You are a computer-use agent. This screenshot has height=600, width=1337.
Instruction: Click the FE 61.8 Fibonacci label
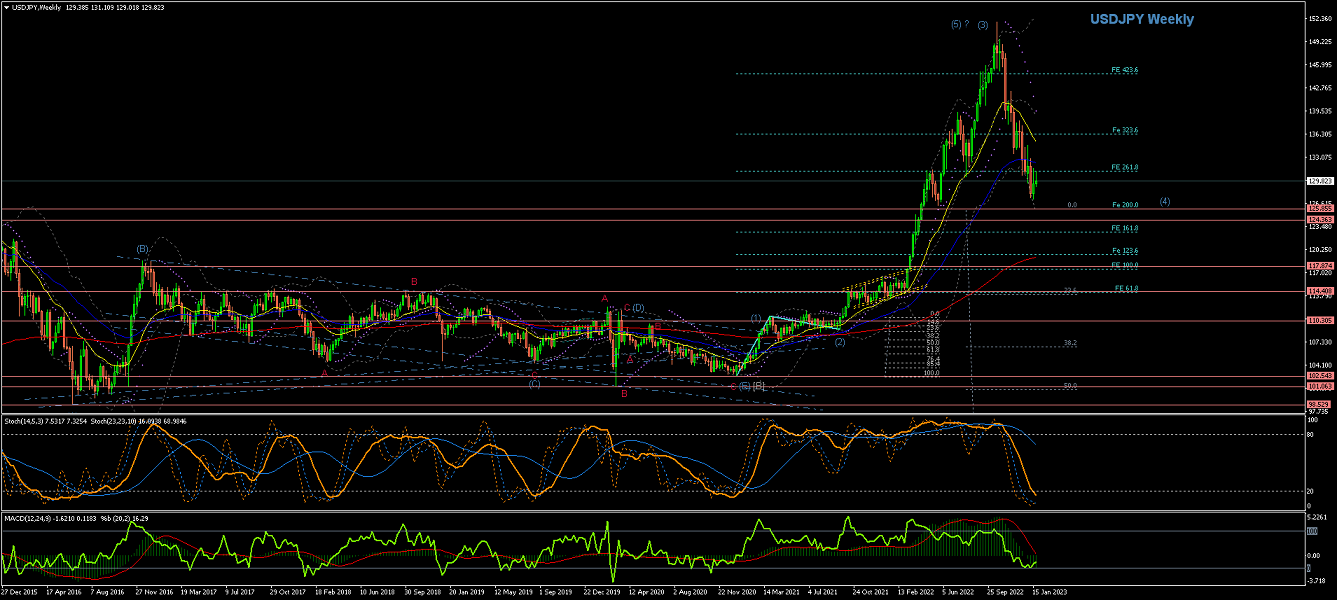[x=1126, y=288]
